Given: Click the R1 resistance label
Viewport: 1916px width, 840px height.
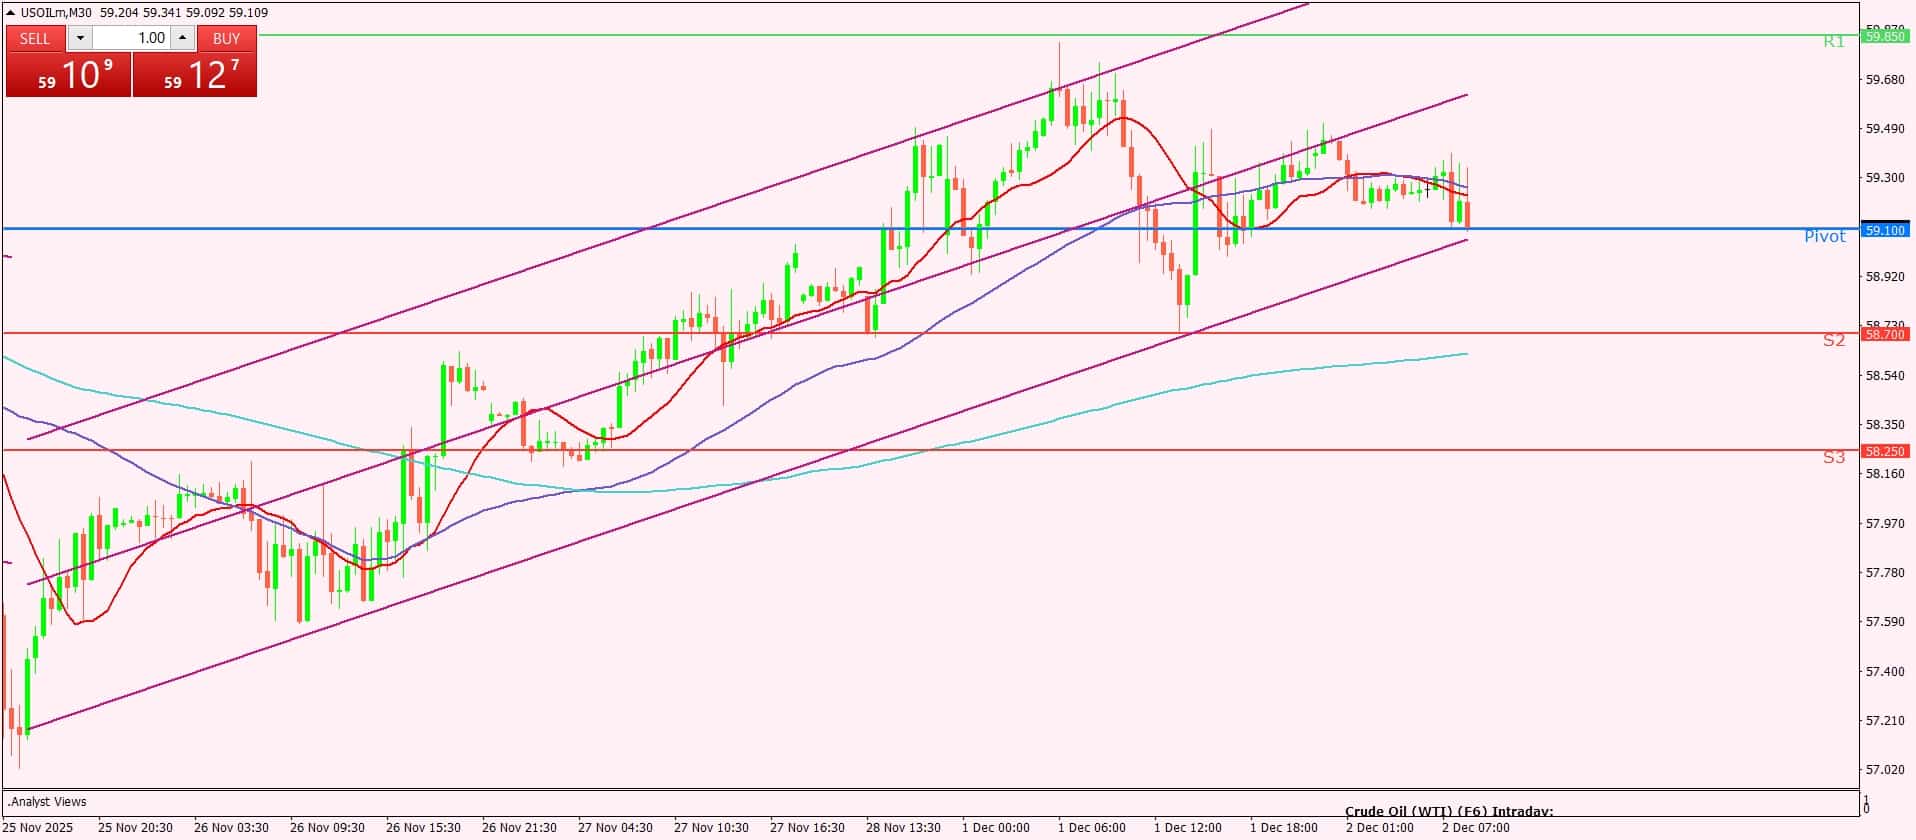Looking at the screenshot, I should (1833, 42).
